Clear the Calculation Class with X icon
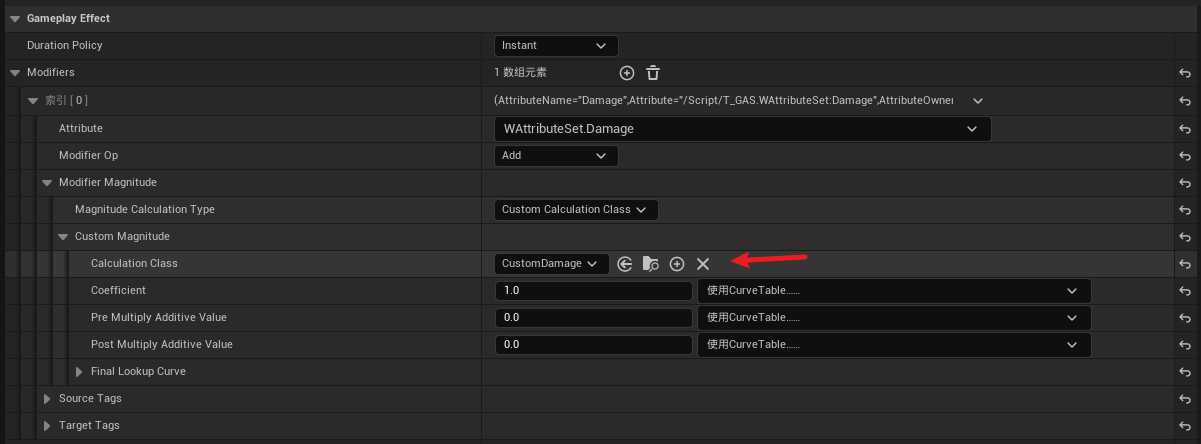The height and width of the screenshot is (444, 1201). (703, 264)
